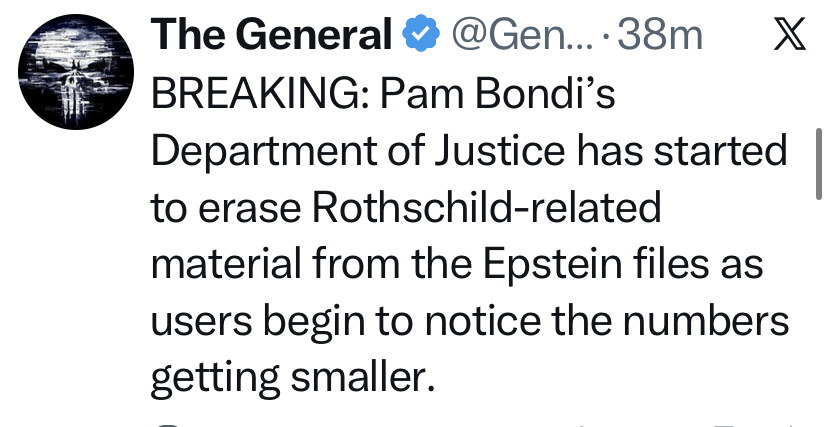This screenshot has width=828, height=427.
Task: Tap the word "Rothschild-related" in the post
Action: [489, 208]
